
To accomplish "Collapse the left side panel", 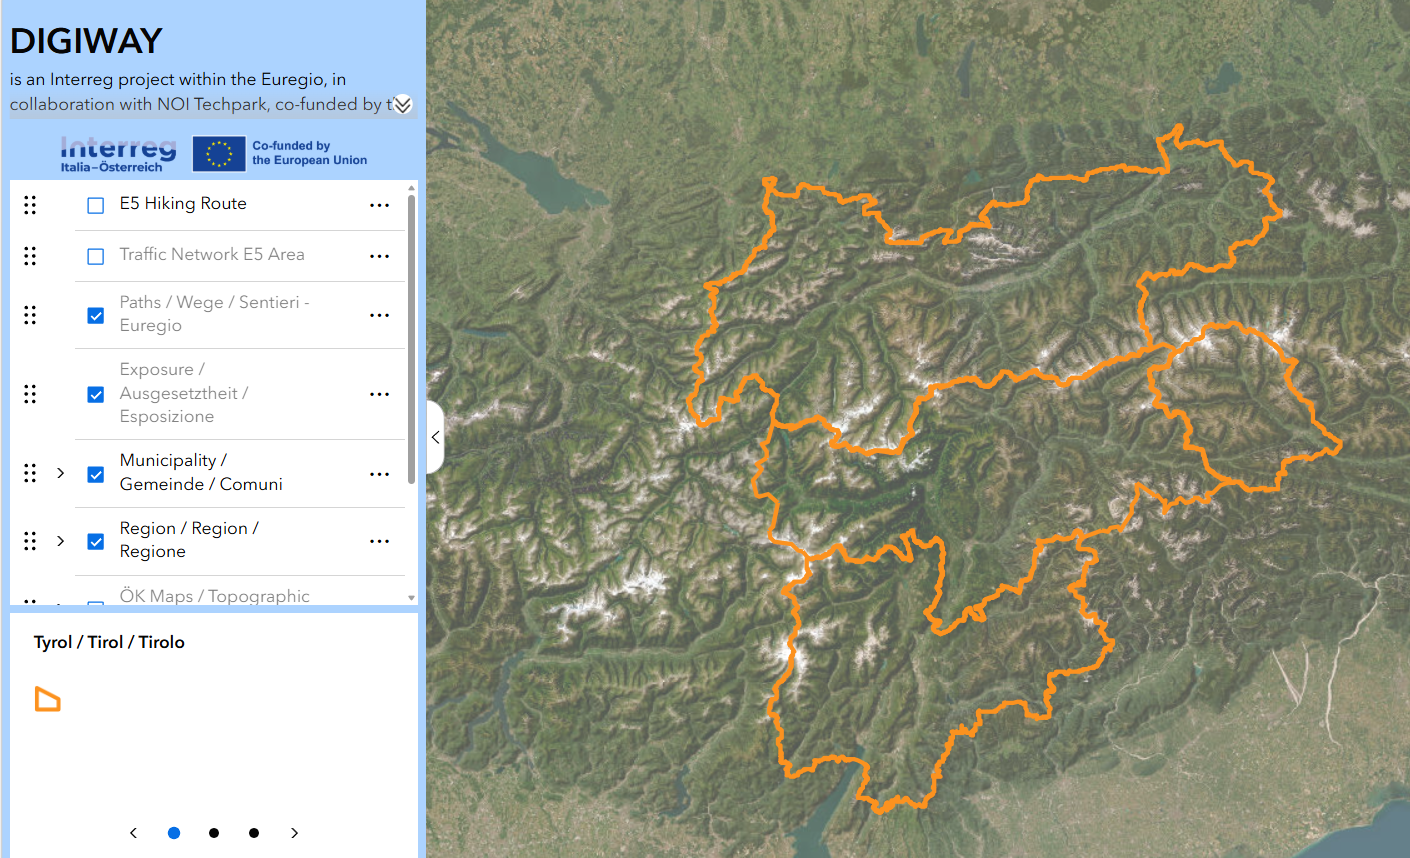I will 435,437.
